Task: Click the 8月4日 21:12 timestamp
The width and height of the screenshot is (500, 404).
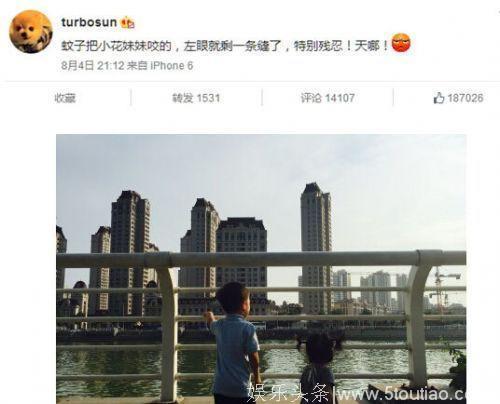Action: (93, 66)
